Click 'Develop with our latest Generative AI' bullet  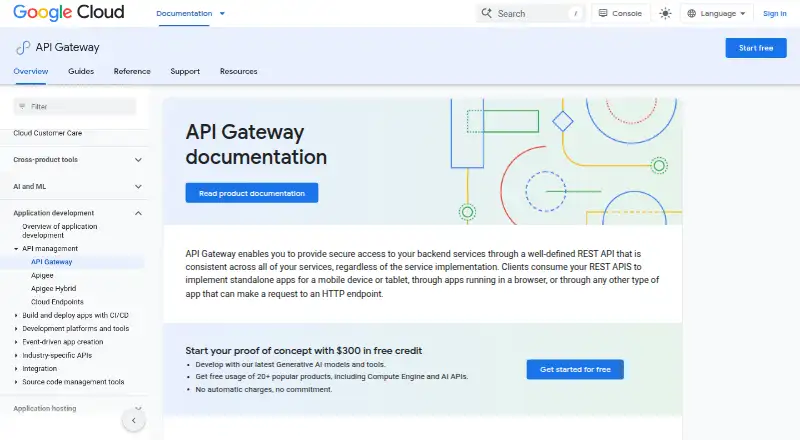pyautogui.click(x=290, y=364)
